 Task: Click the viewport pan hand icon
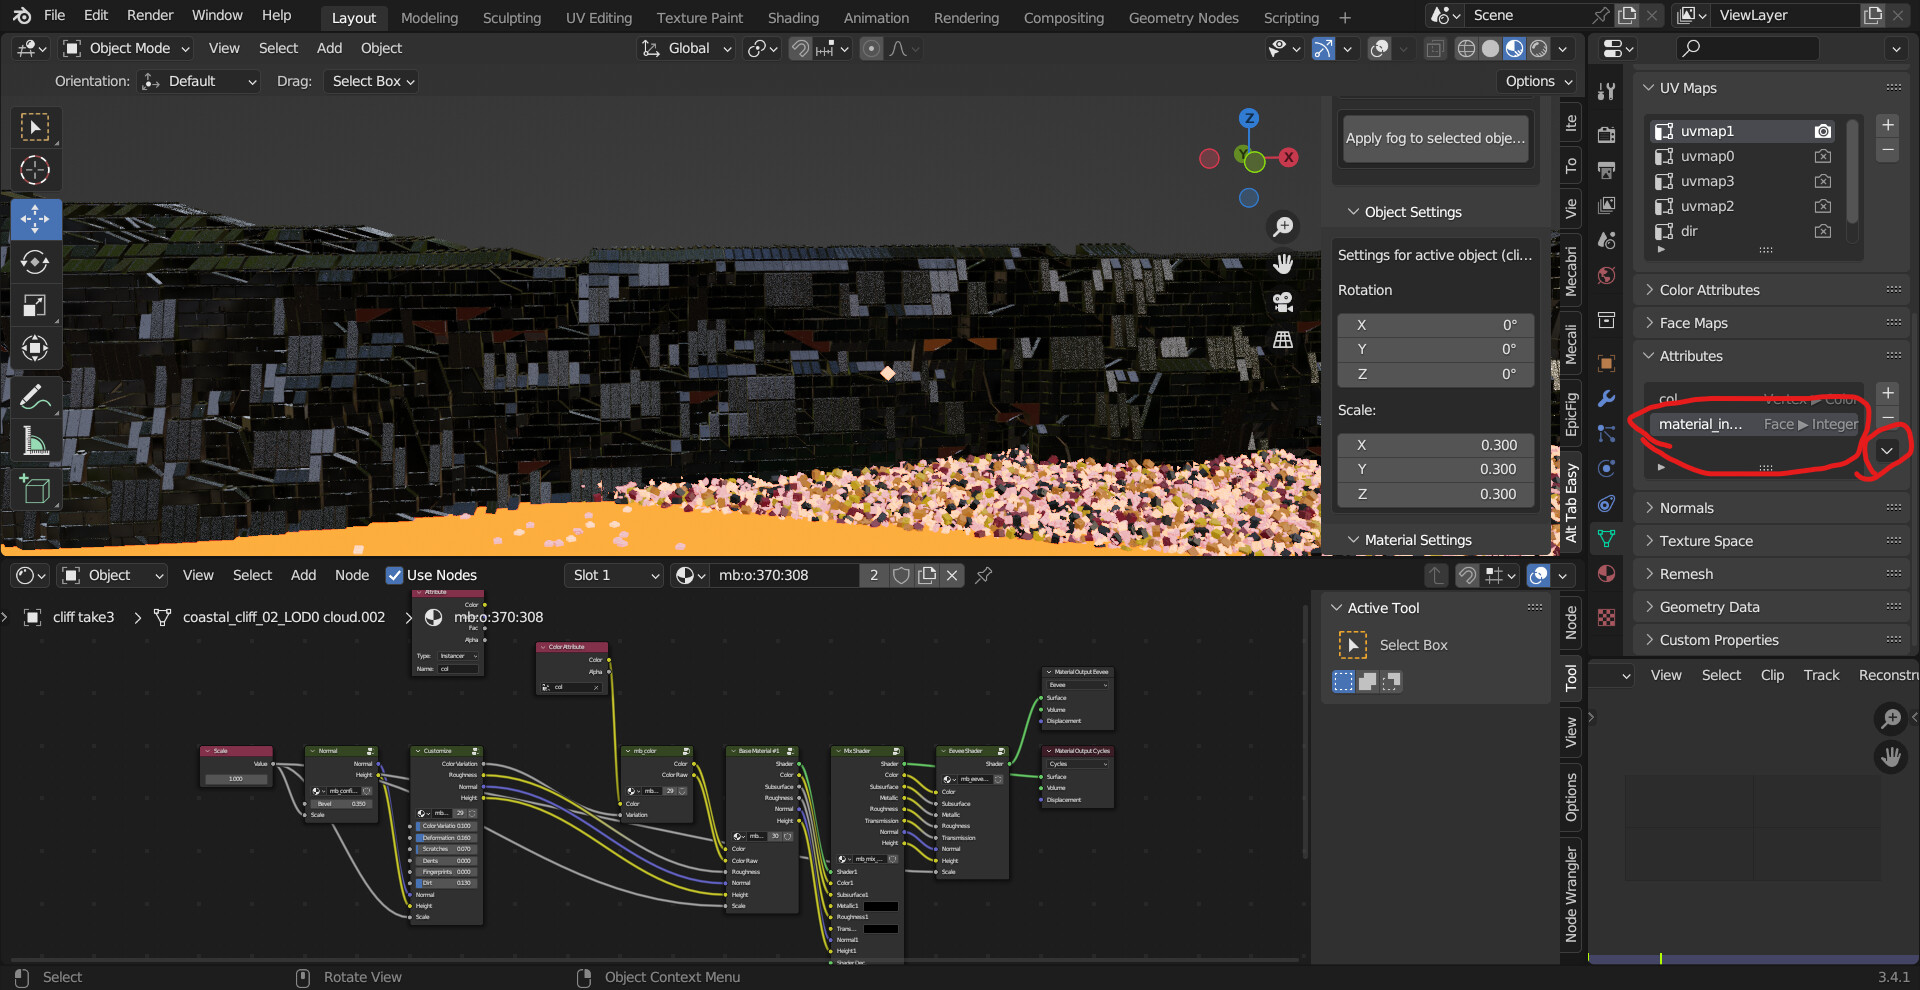pos(1283,264)
